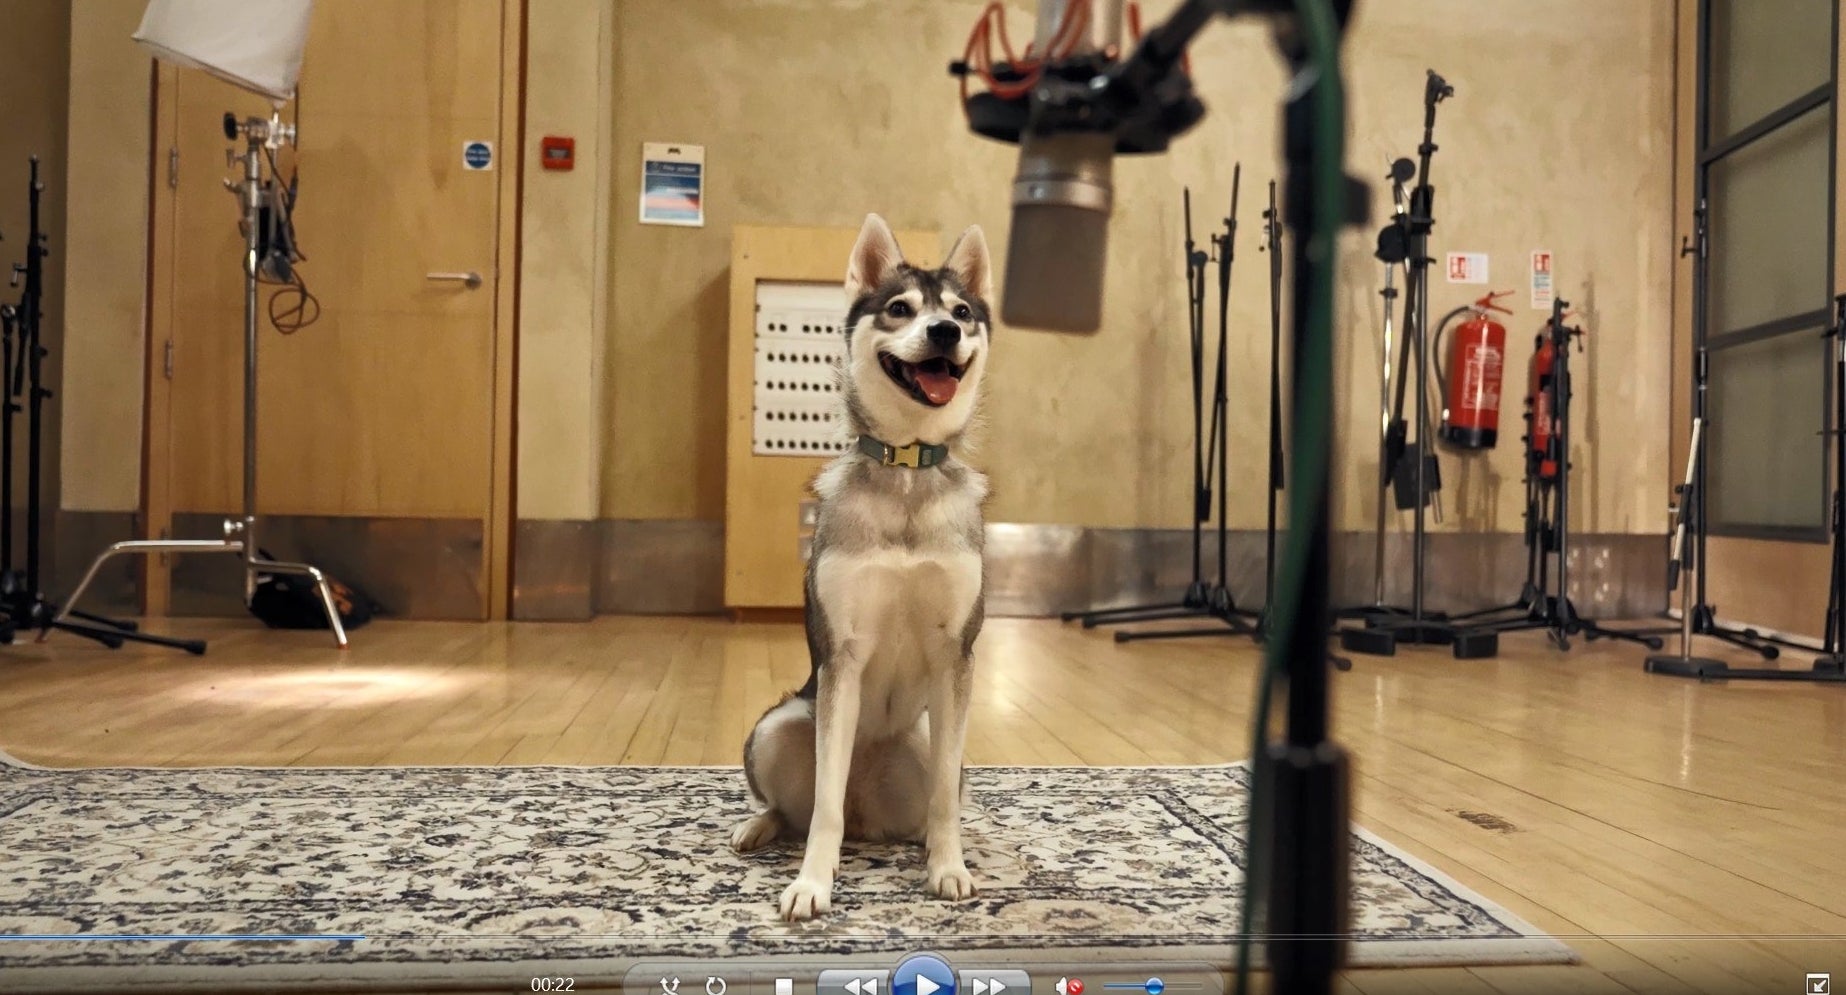Click the Next (fast forward) button
This screenshot has width=1846, height=995.
(x=989, y=986)
